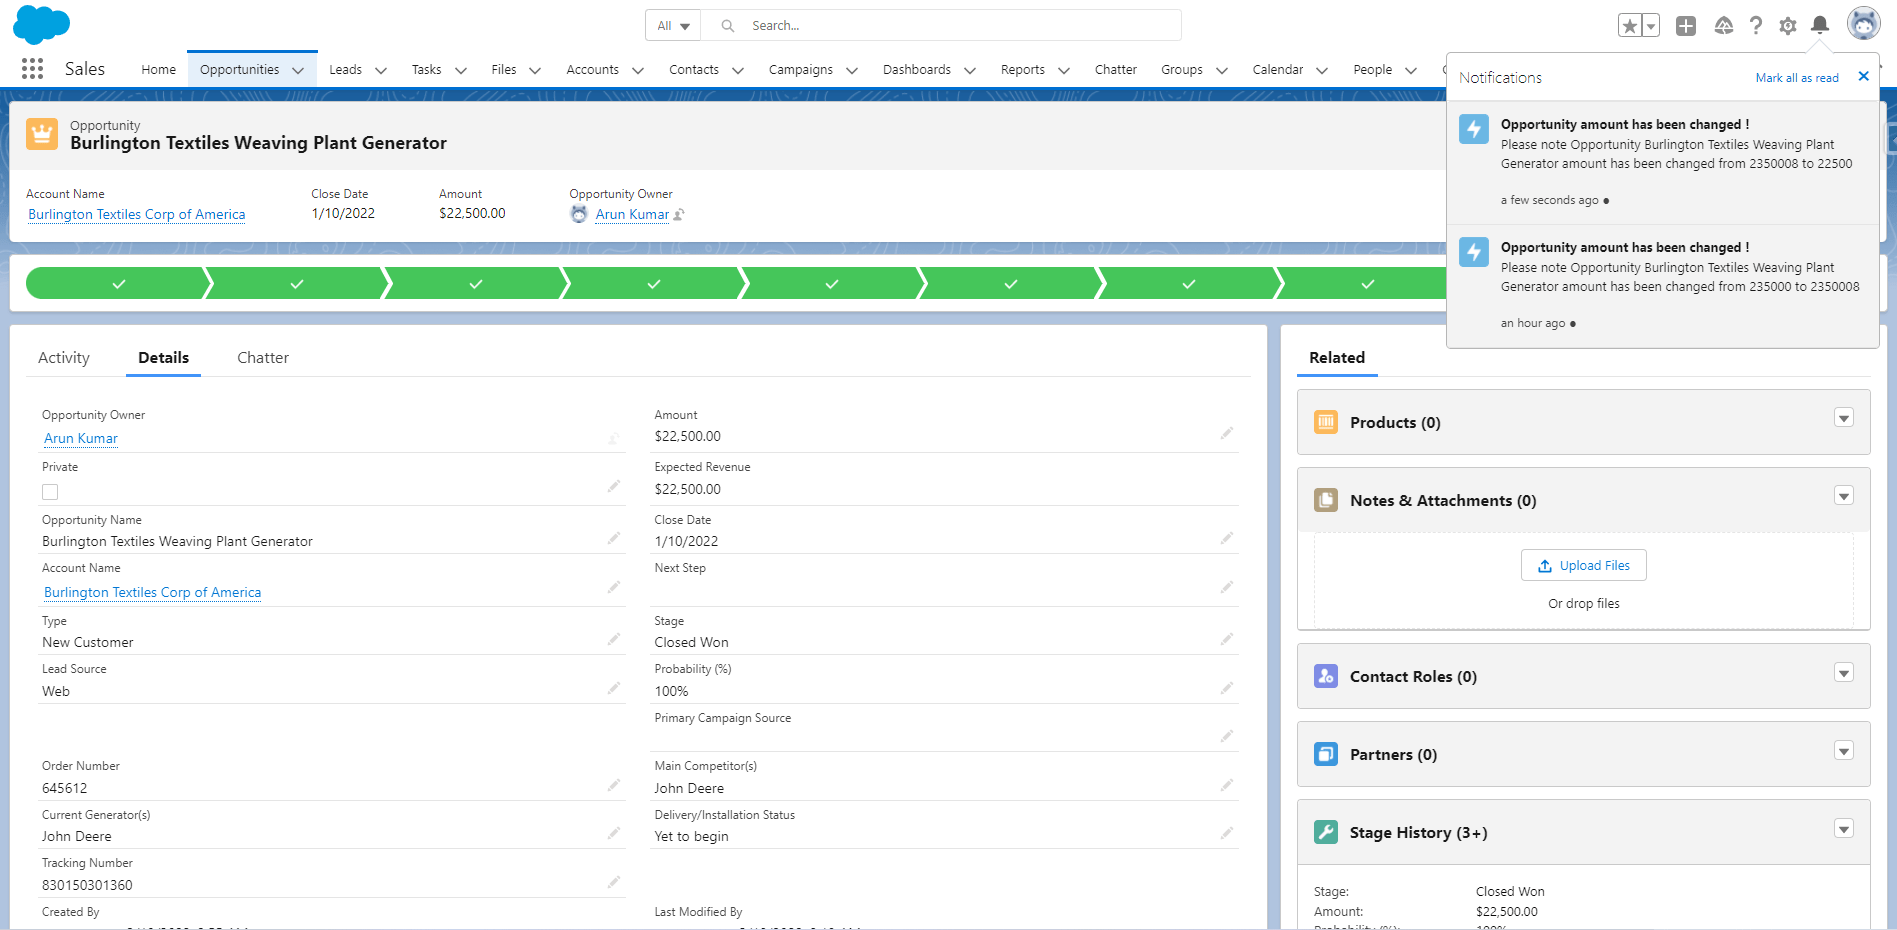
Task: Expand the Opportunities tab dropdown chevron
Action: coord(298,70)
